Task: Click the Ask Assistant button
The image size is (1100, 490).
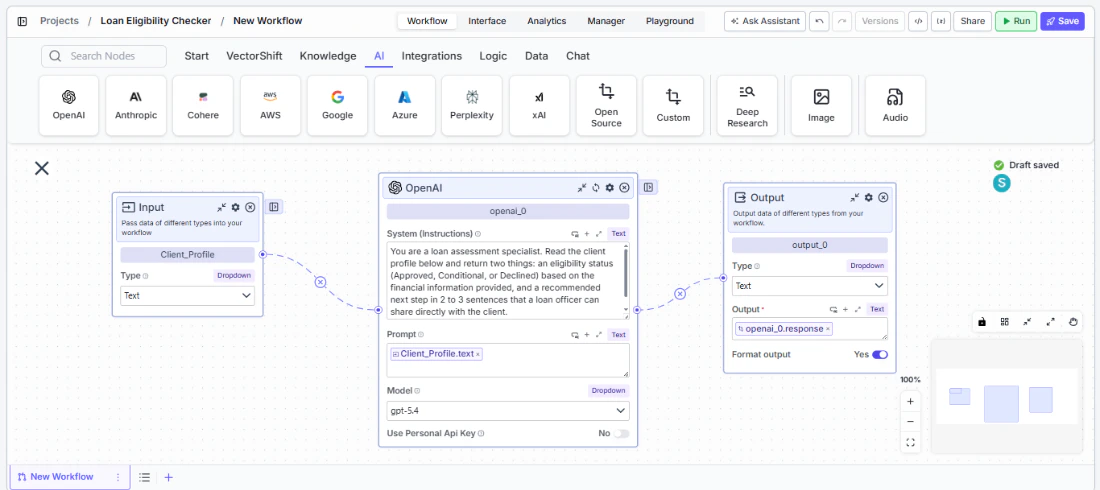Action: (765, 21)
